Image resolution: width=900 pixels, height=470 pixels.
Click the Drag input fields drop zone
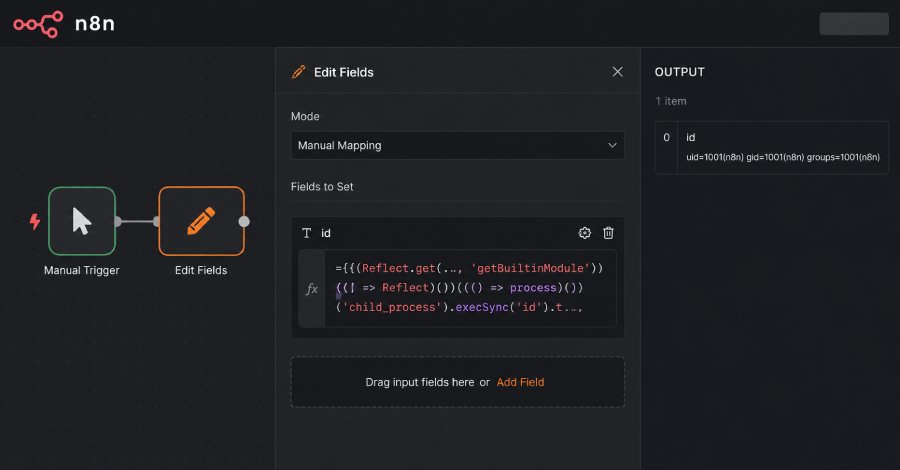pos(457,382)
